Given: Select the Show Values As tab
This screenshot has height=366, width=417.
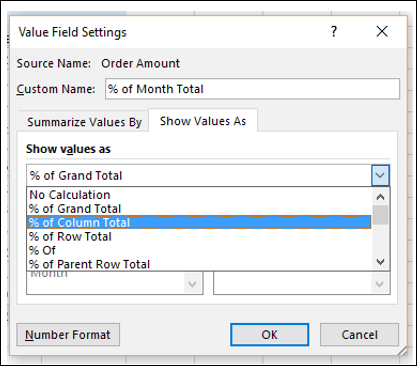Looking at the screenshot, I should [203, 121].
